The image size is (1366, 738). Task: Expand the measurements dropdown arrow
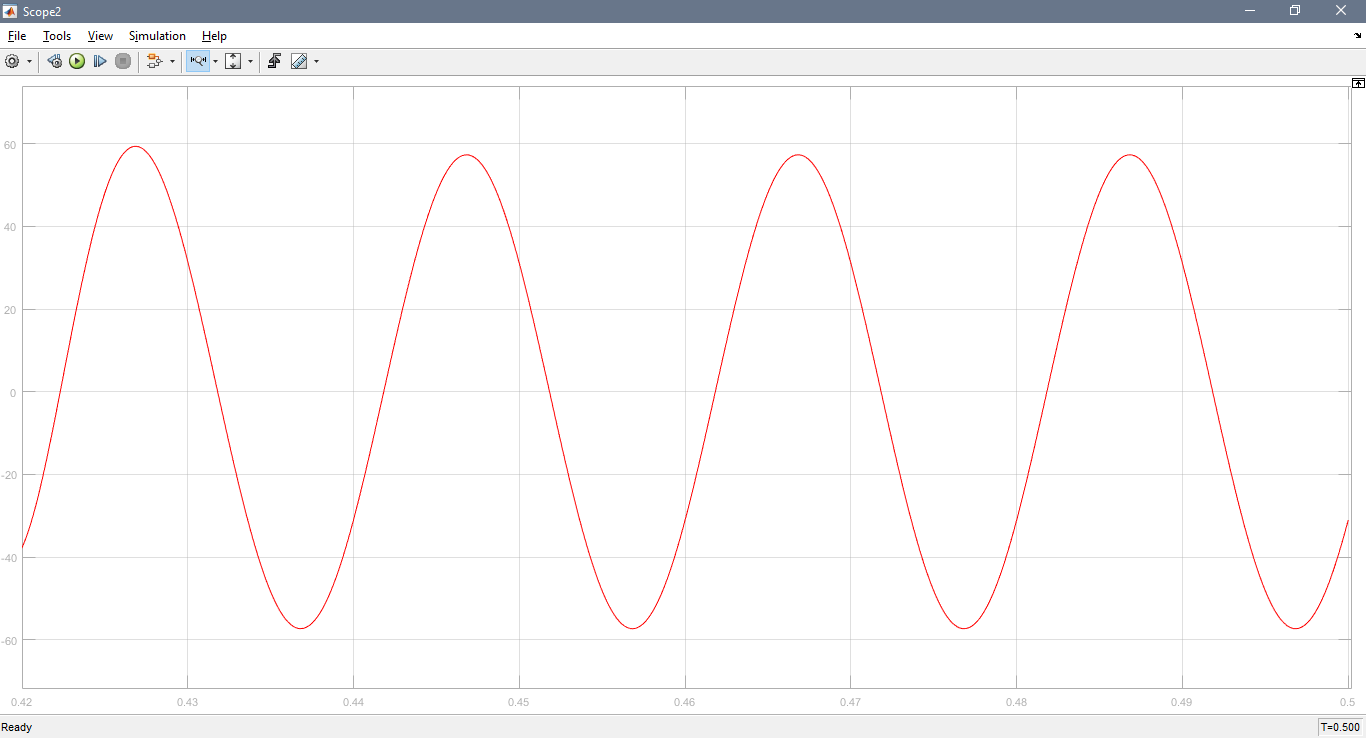pyautogui.click(x=316, y=61)
